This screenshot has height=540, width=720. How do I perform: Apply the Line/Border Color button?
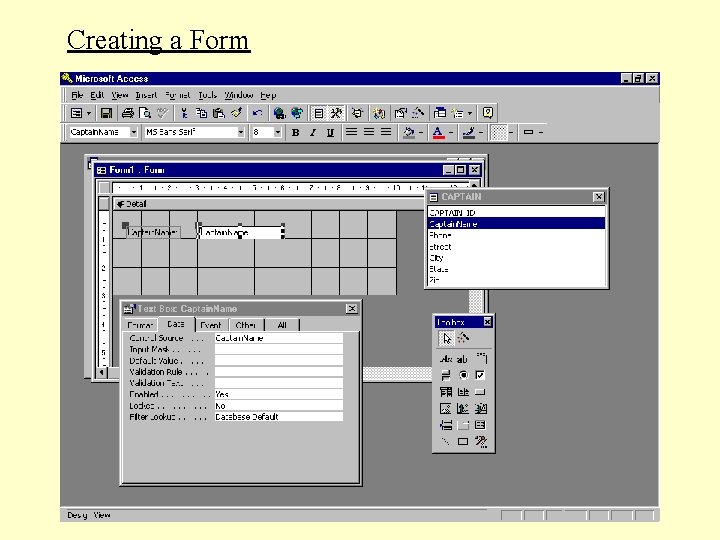tap(468, 132)
